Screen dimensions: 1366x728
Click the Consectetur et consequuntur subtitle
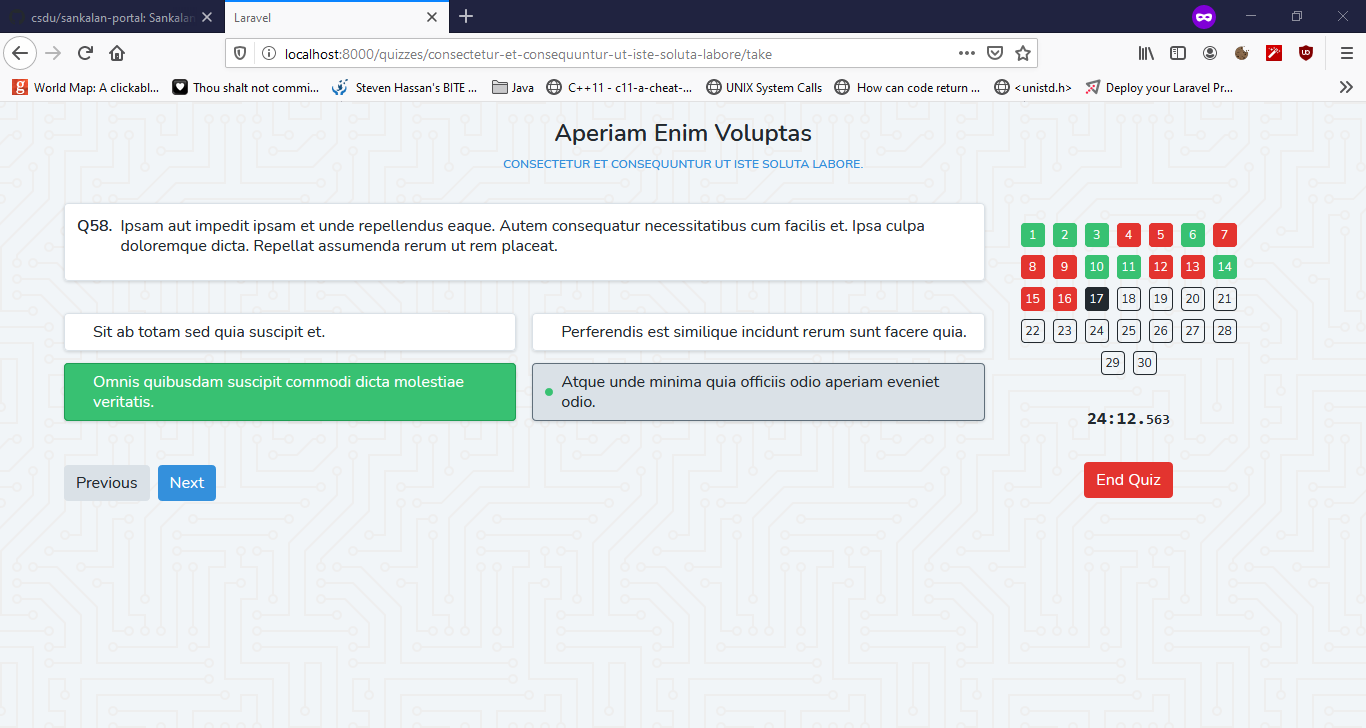[x=683, y=164]
